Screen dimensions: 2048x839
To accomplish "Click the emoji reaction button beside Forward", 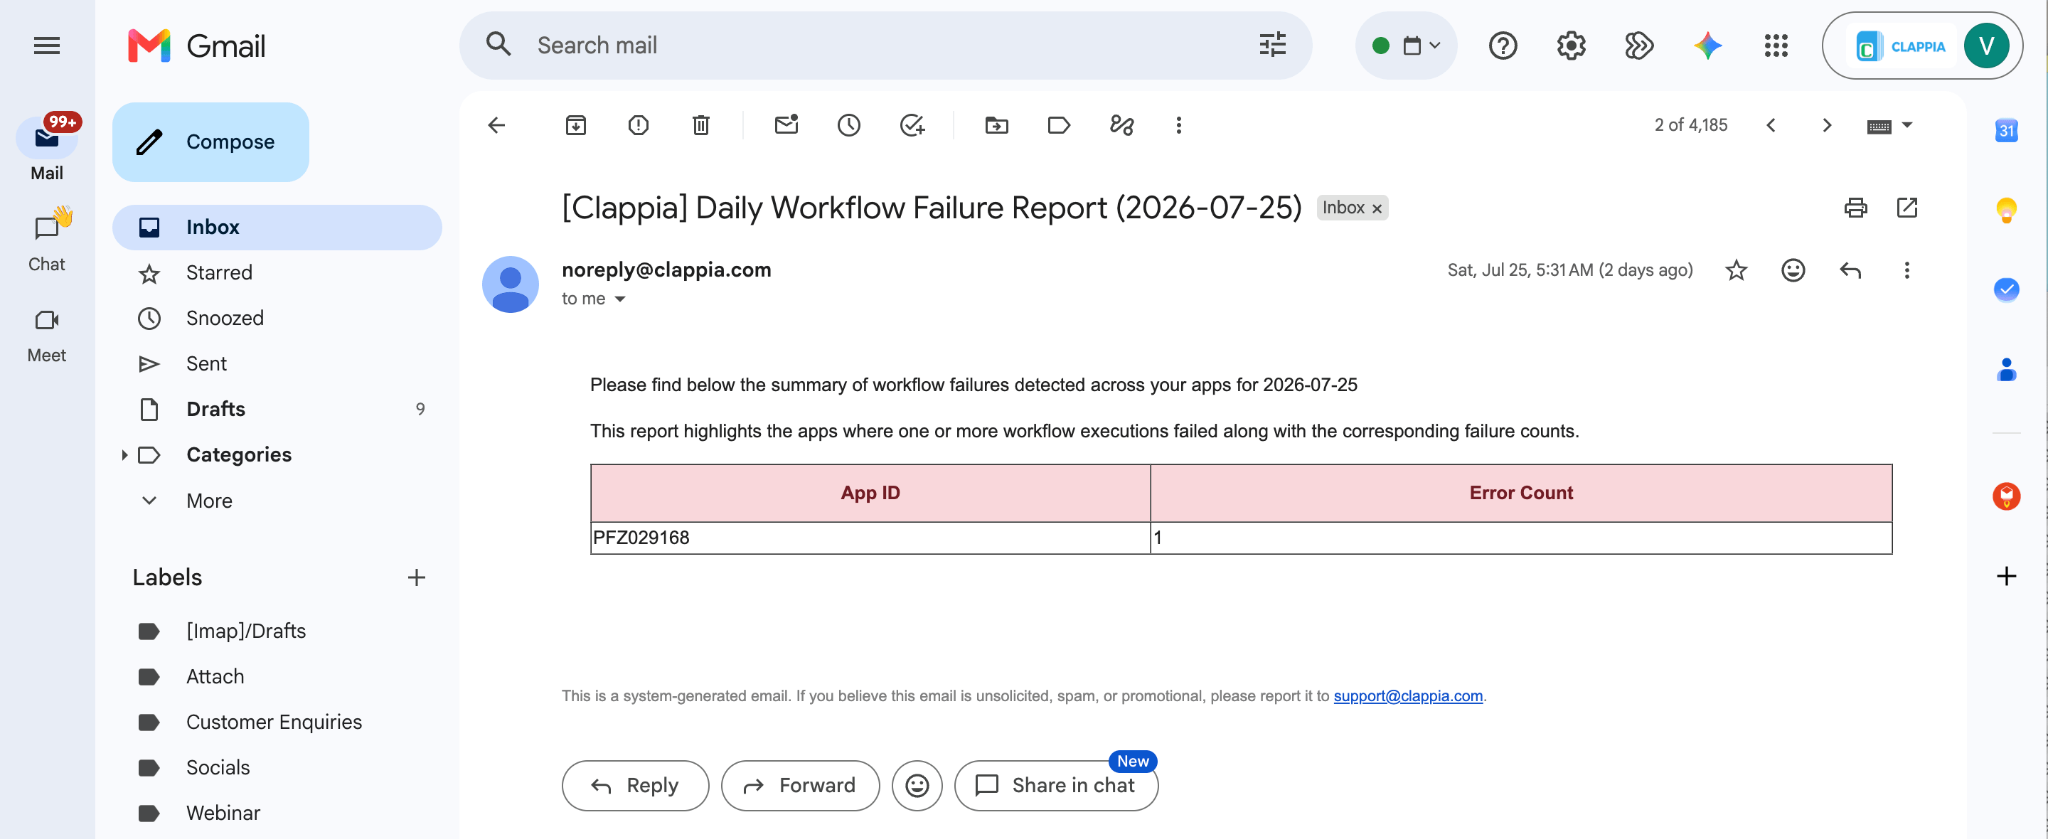I will point(917,786).
